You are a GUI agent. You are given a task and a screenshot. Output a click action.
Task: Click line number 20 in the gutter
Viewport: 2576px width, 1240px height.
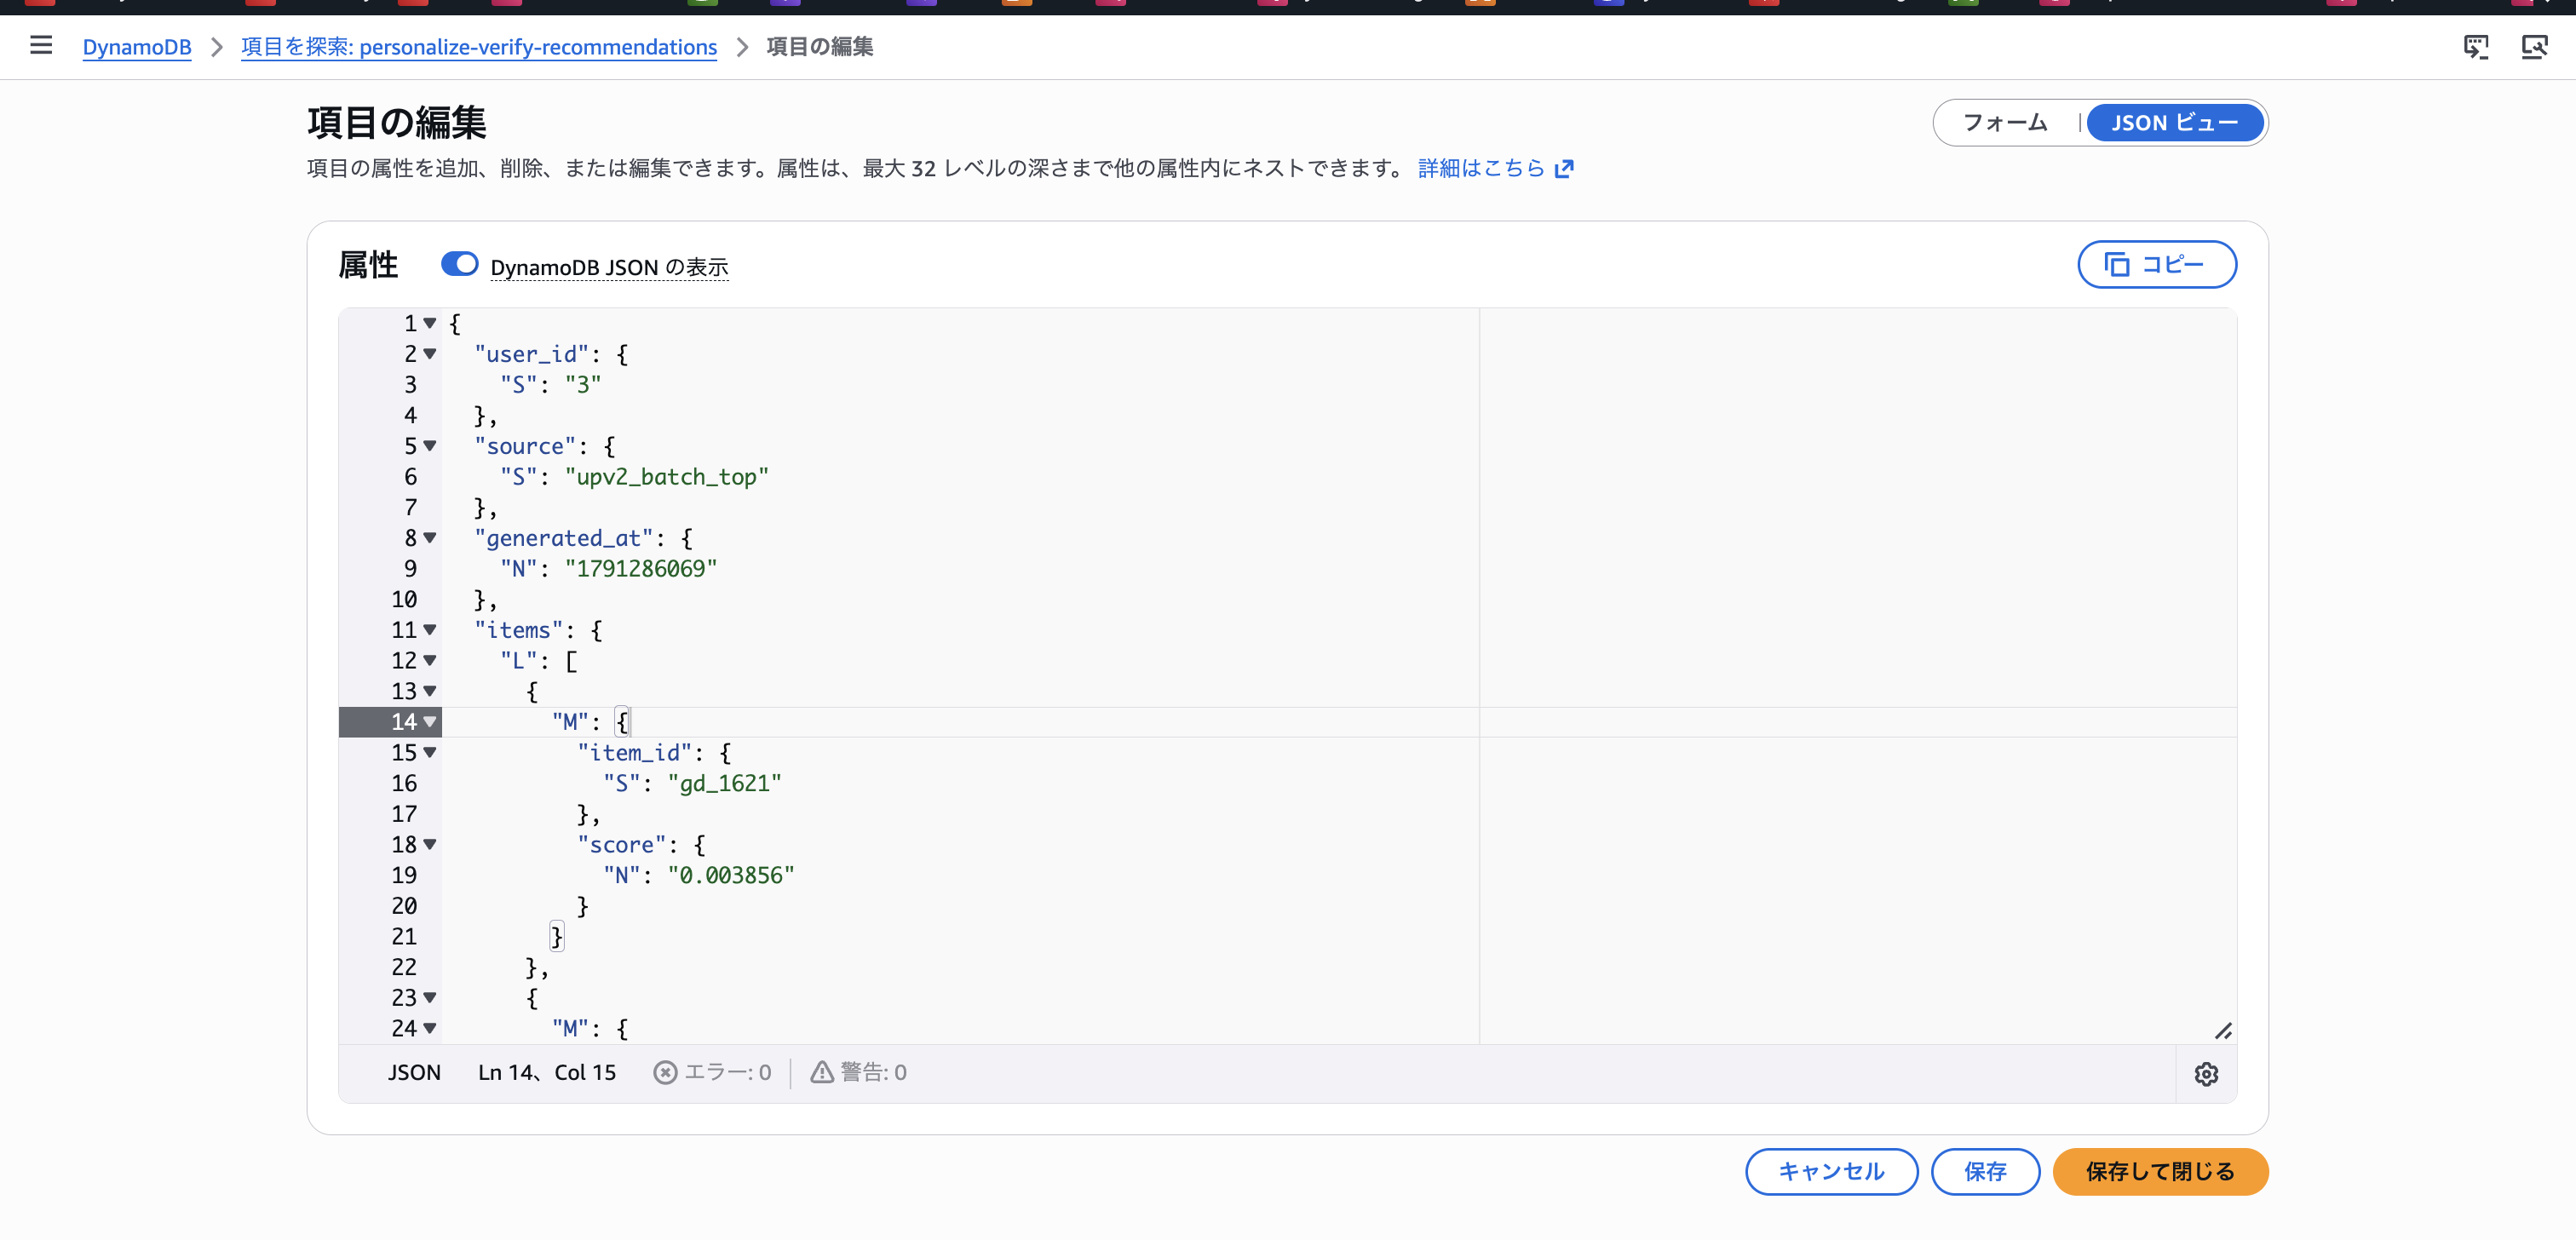point(404,906)
